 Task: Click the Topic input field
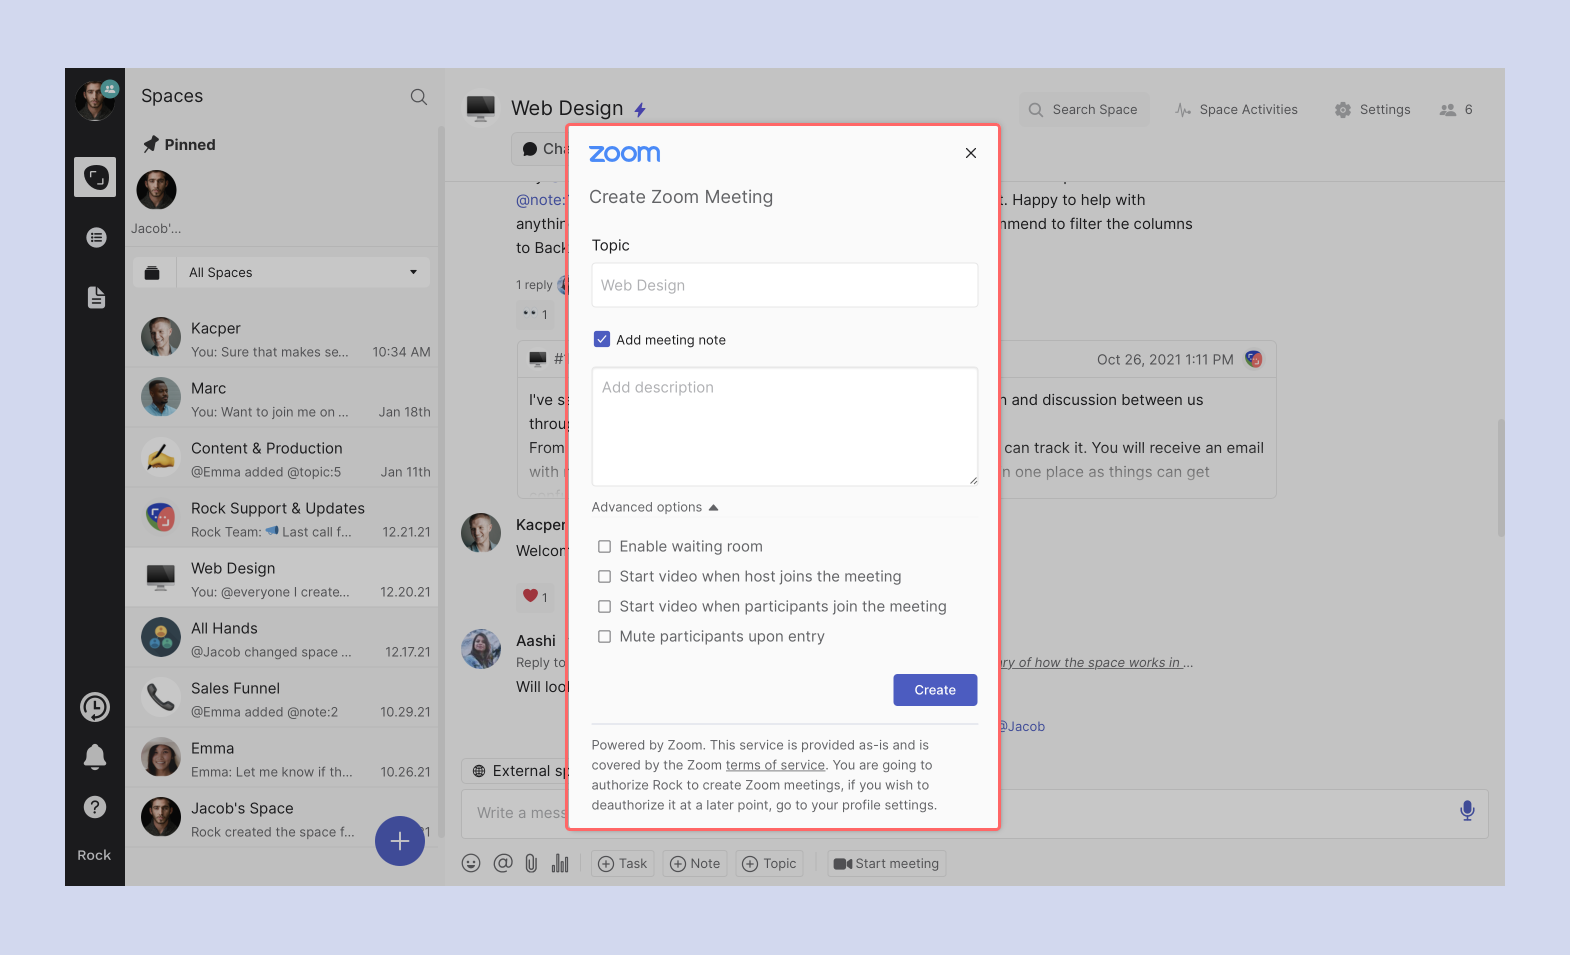click(x=785, y=286)
